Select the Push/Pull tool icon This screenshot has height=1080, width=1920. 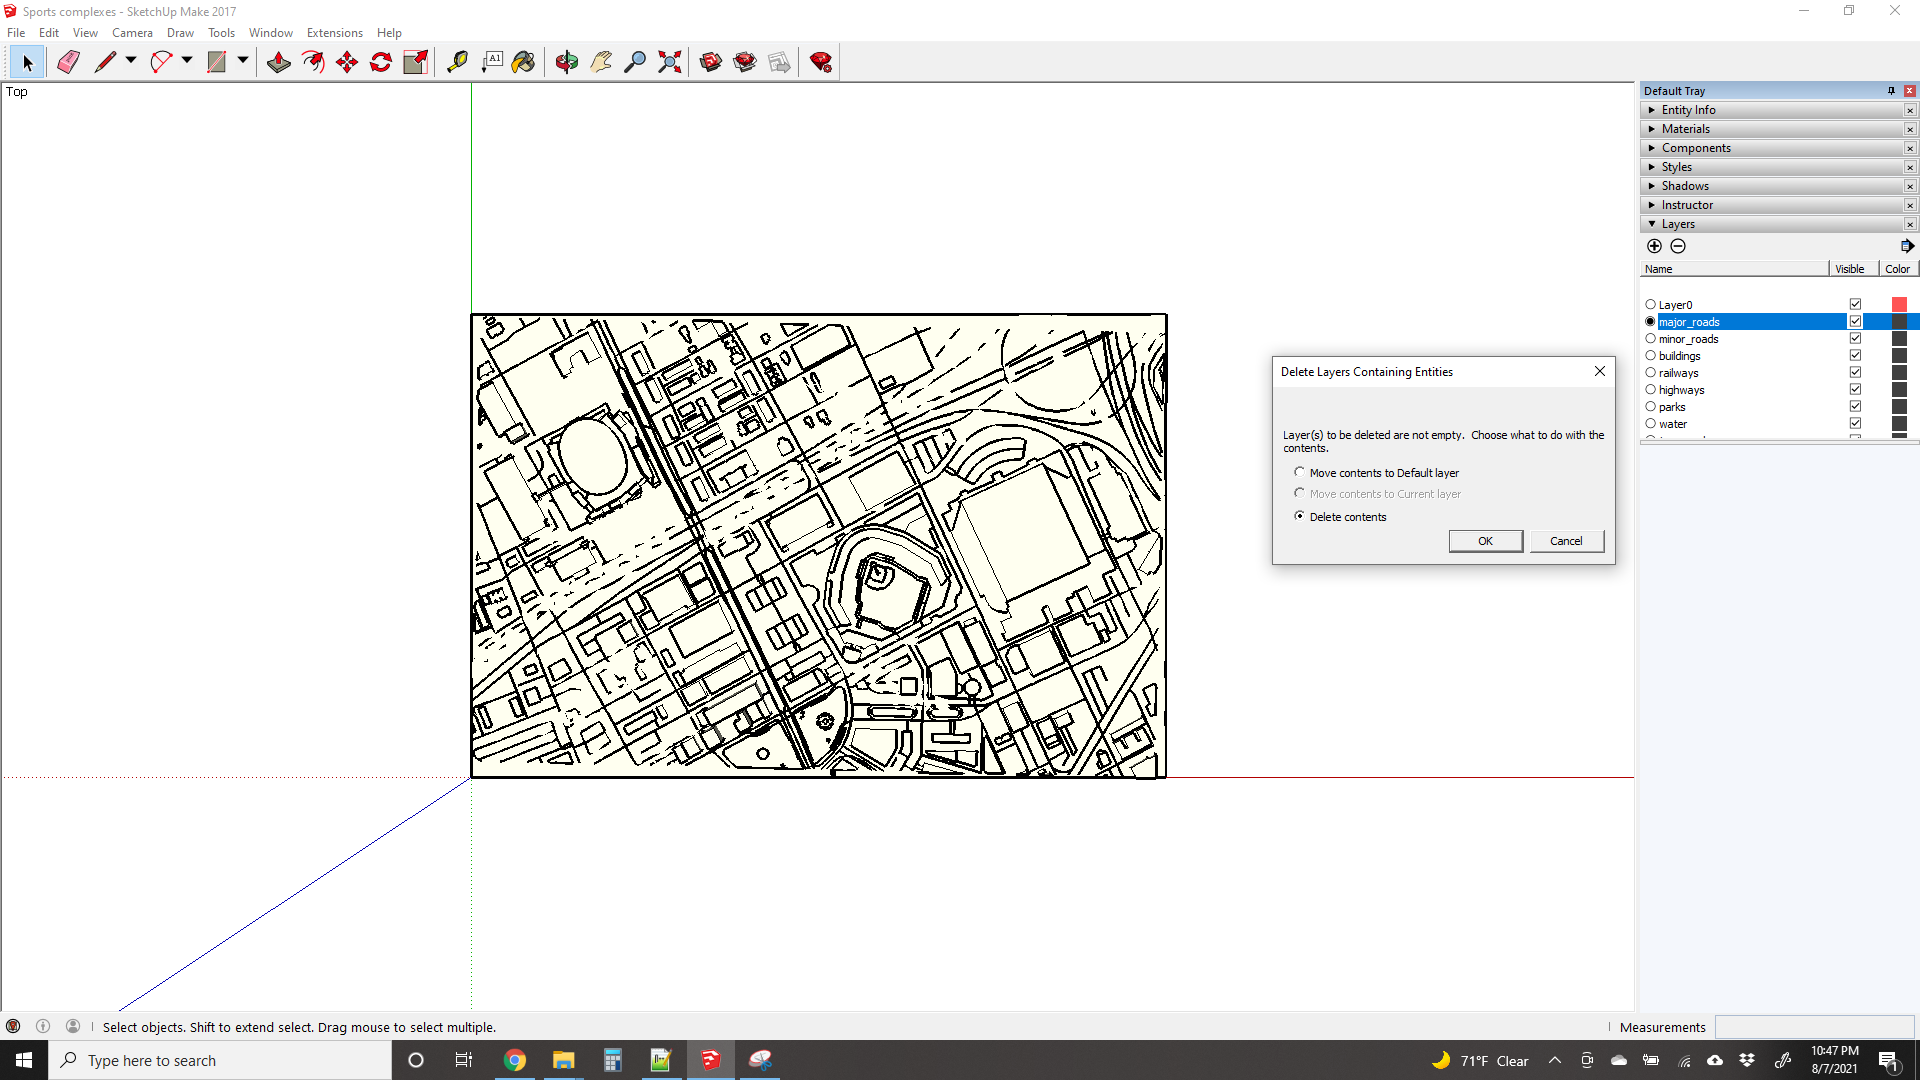point(277,62)
